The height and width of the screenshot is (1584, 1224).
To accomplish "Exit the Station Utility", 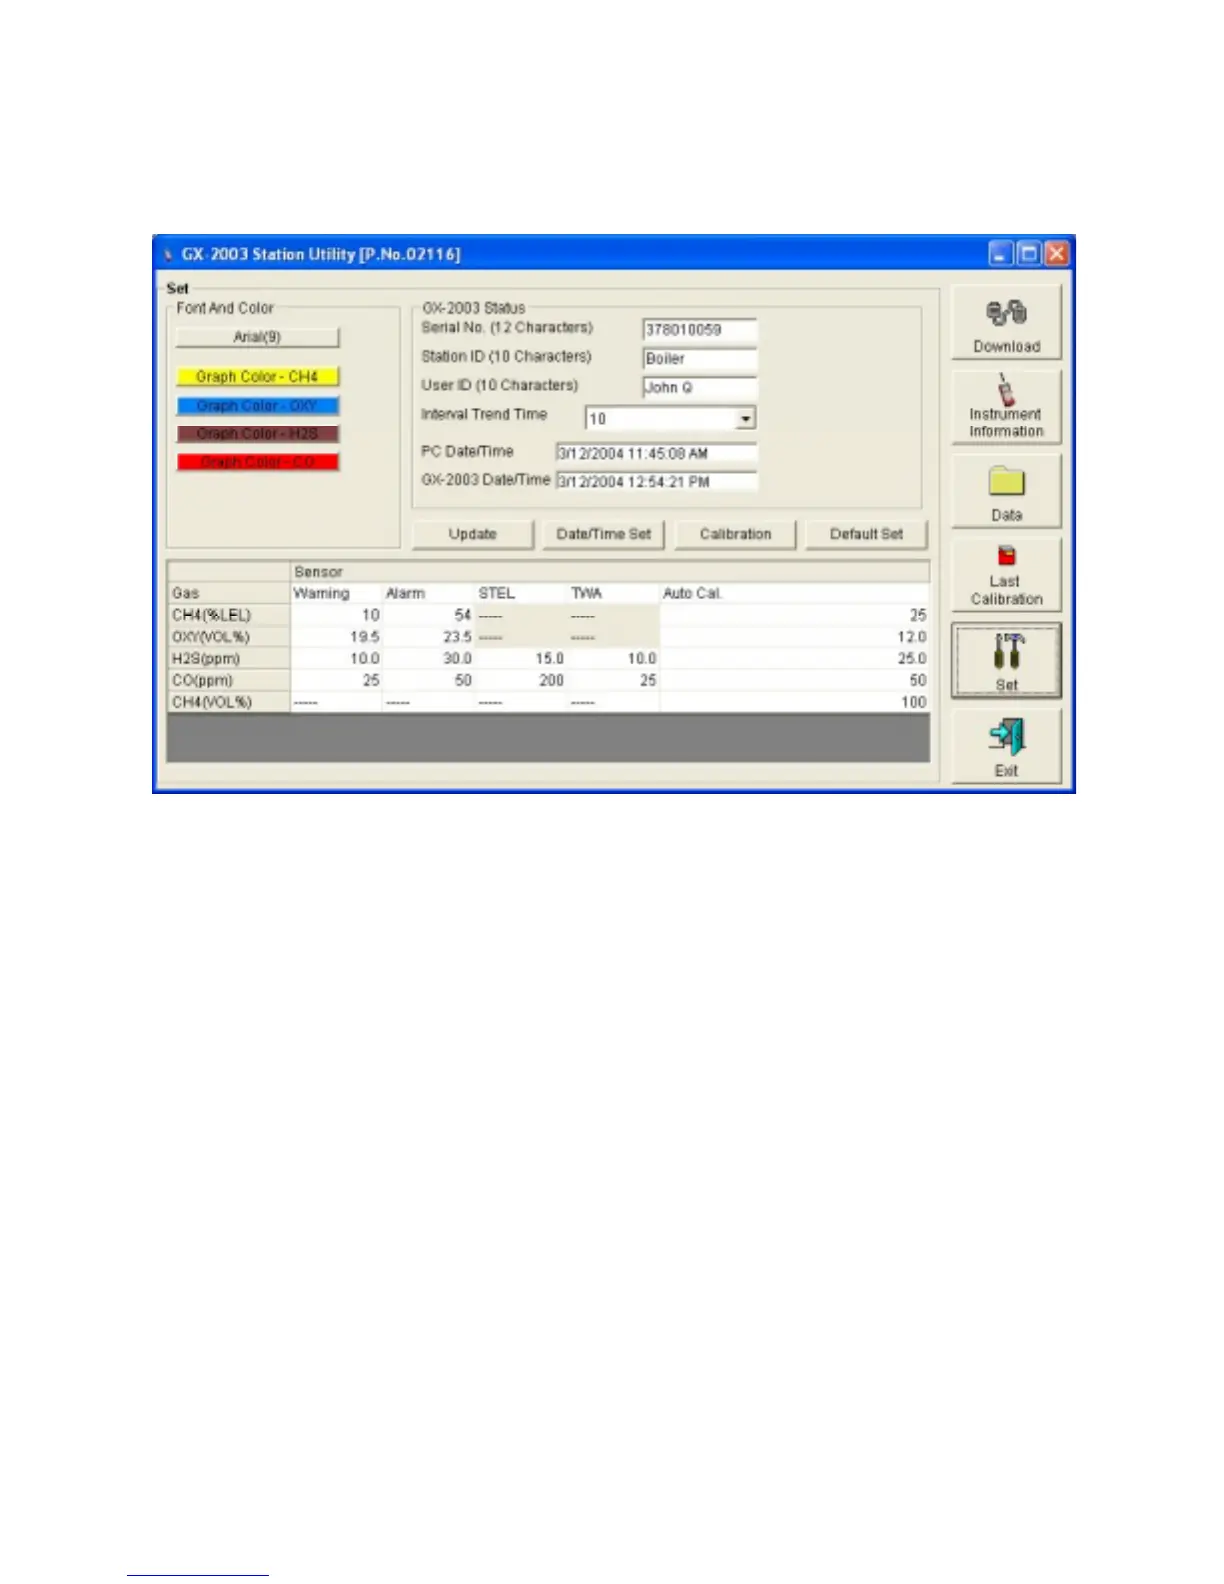I will (1006, 746).
